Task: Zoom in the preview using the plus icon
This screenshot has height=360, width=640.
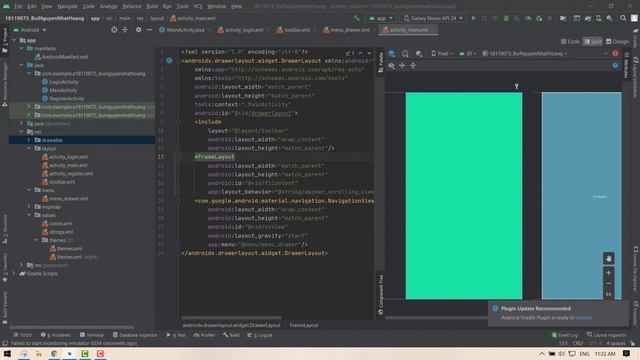Action: coord(609,273)
